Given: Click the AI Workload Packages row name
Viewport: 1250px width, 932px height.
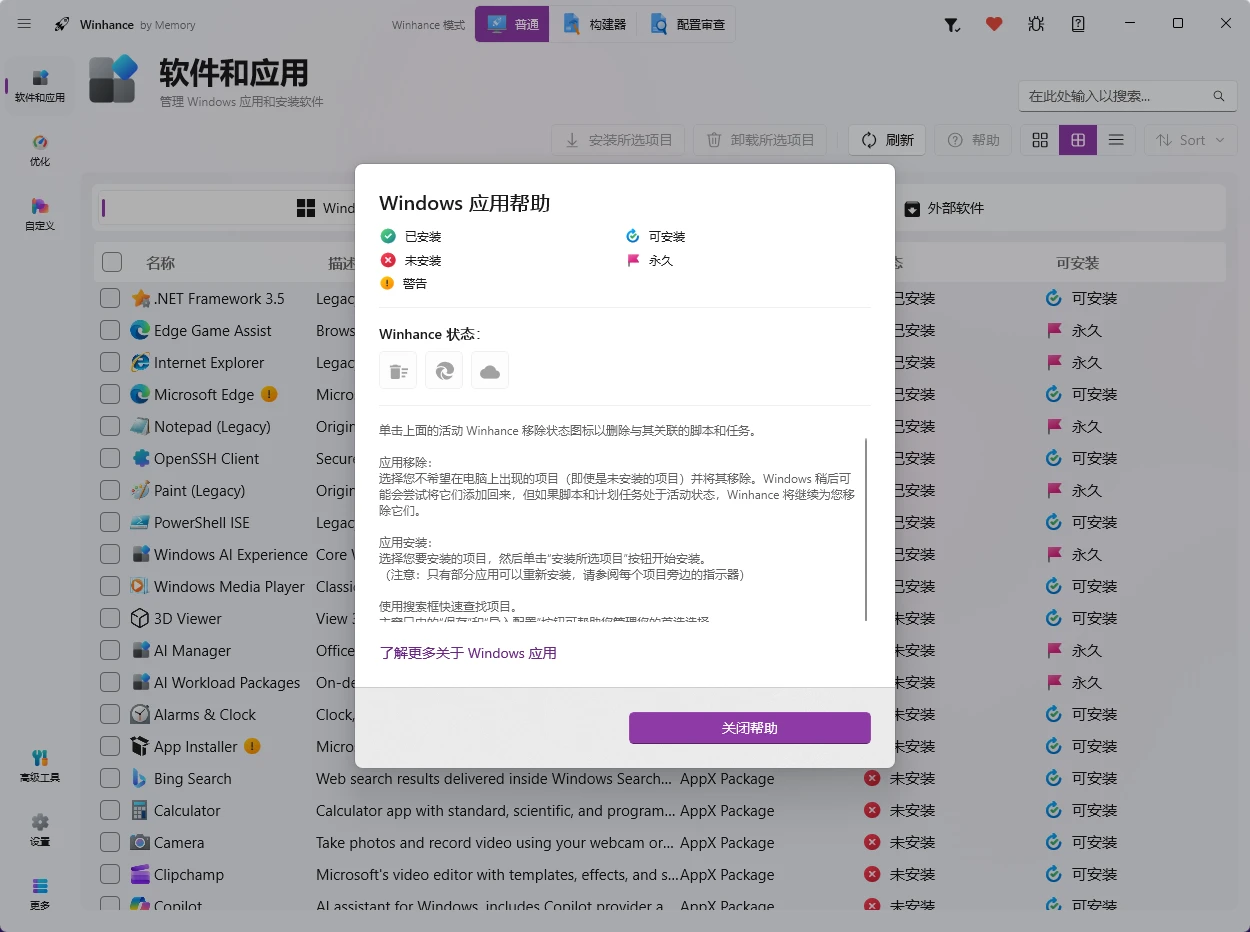Looking at the screenshot, I should coord(227,682).
